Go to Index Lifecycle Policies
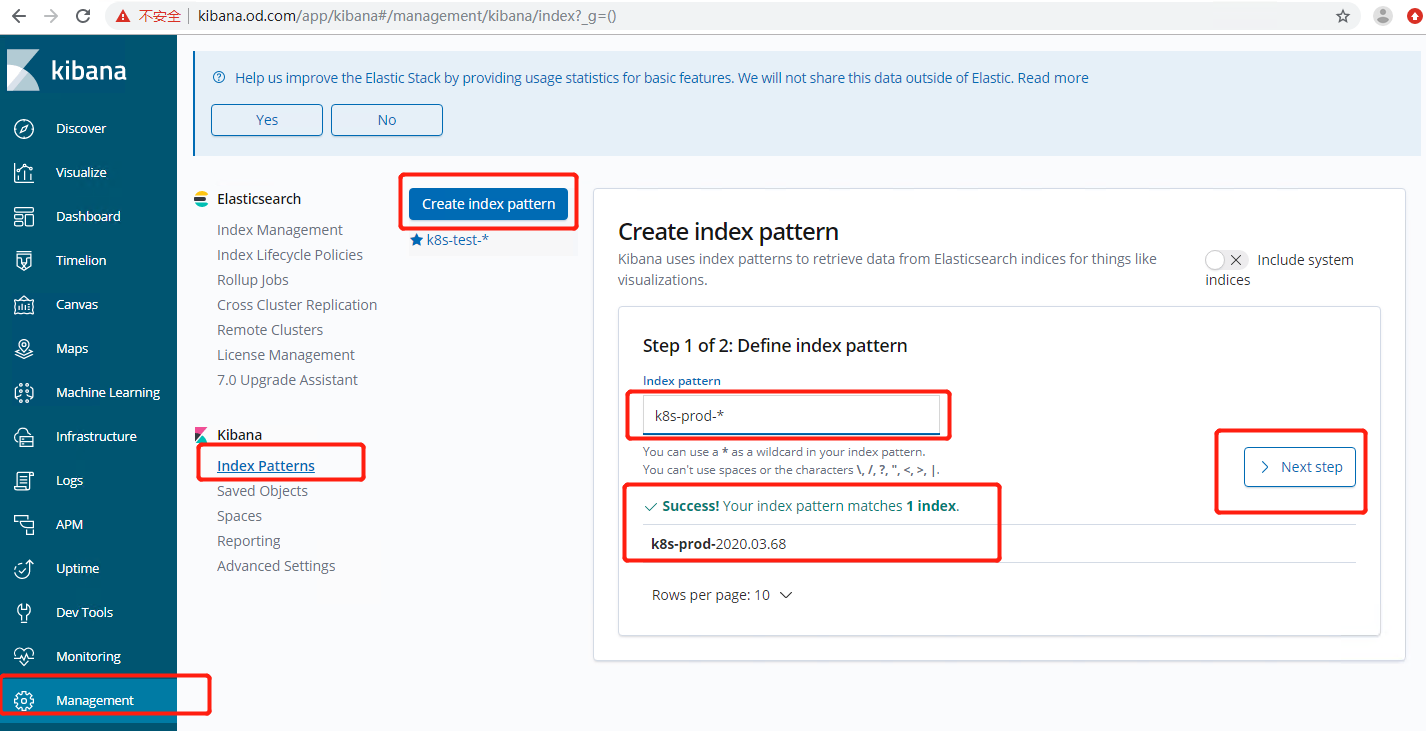Screen dimensions: 1426x731 pyautogui.click(x=290, y=255)
